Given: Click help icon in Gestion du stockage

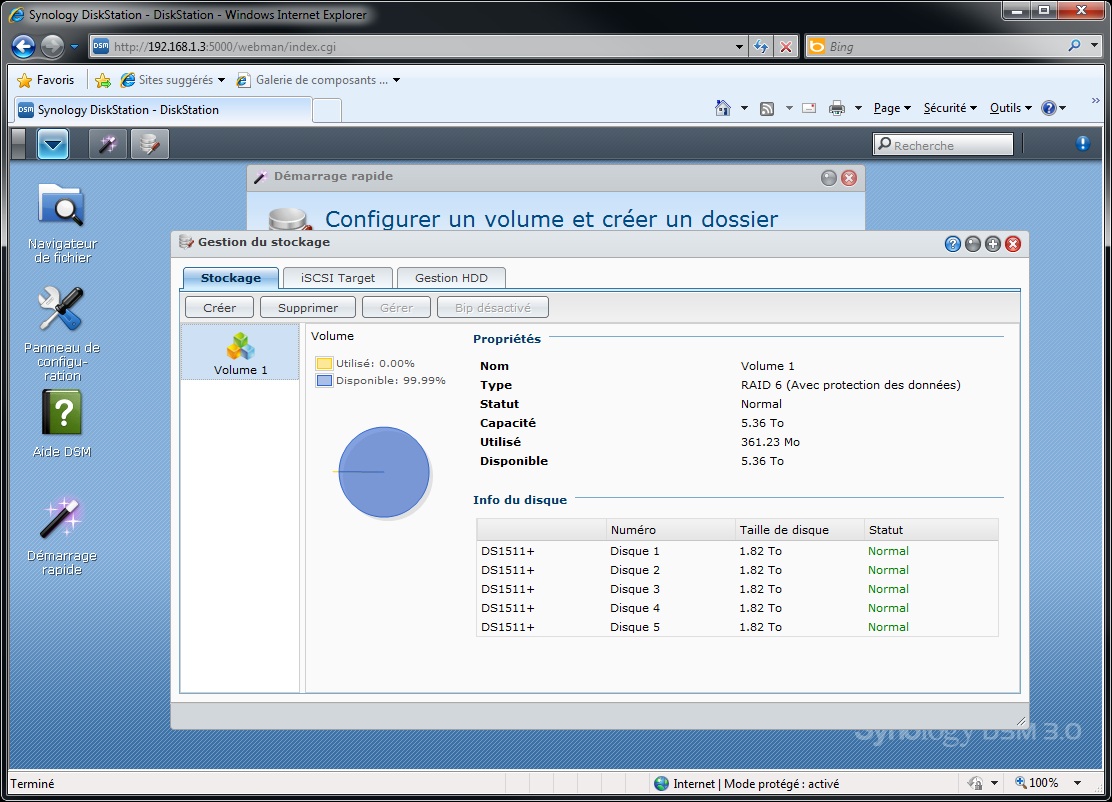Looking at the screenshot, I should [953, 244].
